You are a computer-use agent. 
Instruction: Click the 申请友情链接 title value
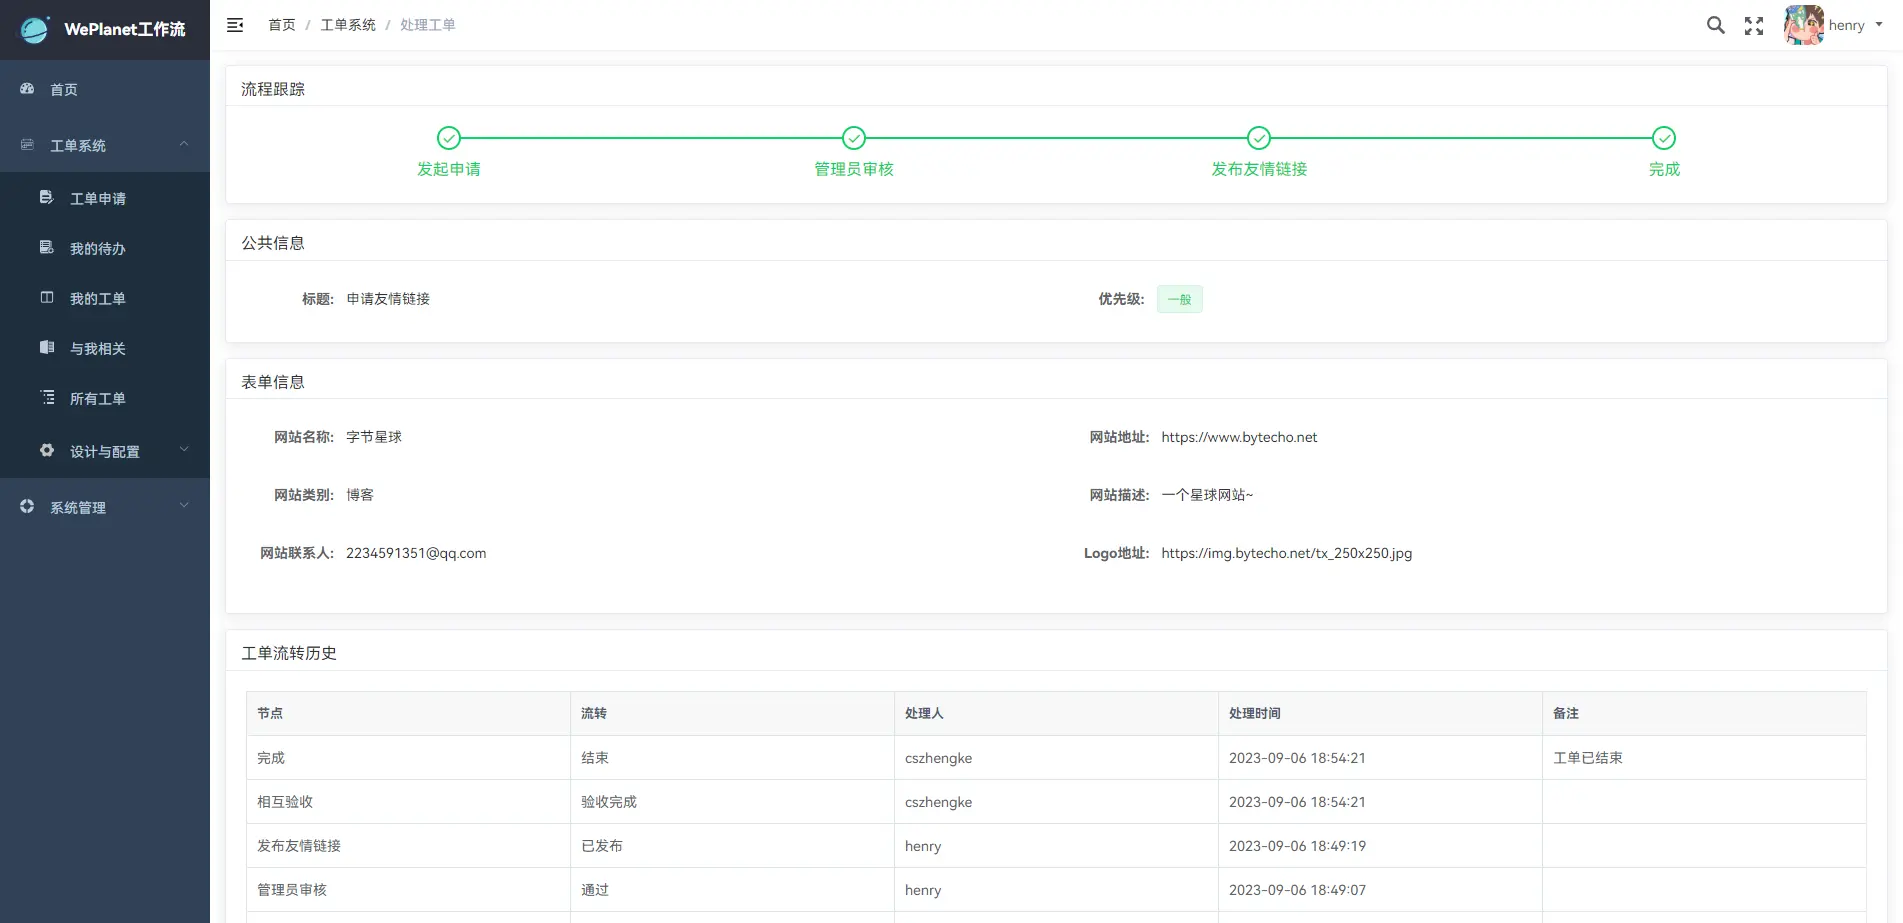pos(388,299)
